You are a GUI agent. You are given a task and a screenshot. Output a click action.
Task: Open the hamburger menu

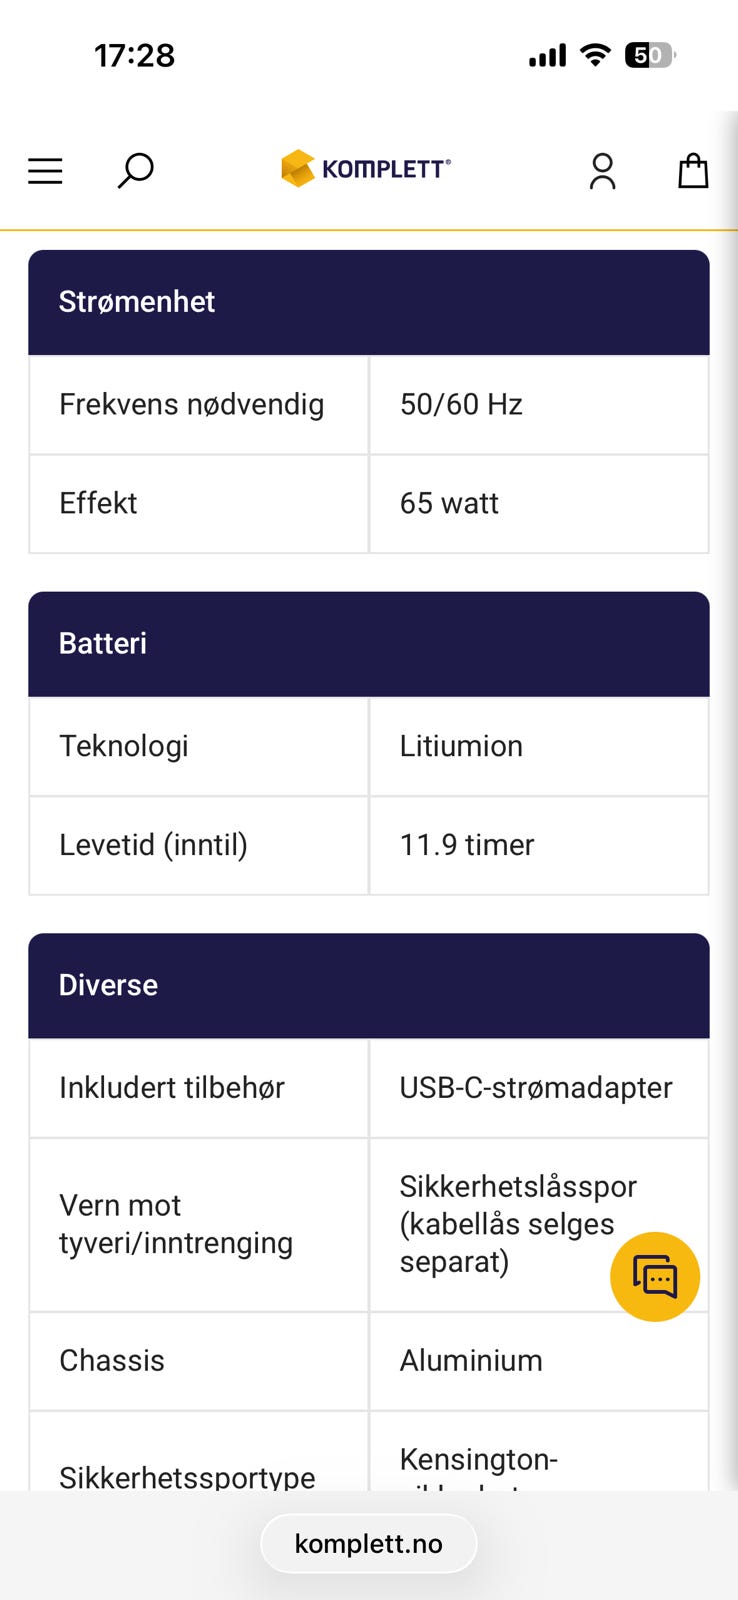[45, 171]
